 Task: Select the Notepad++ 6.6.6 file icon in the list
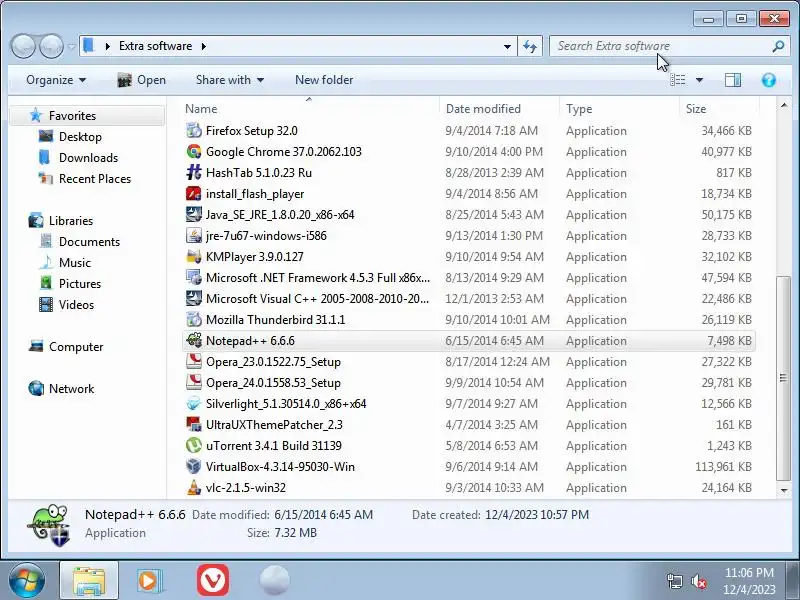194,340
